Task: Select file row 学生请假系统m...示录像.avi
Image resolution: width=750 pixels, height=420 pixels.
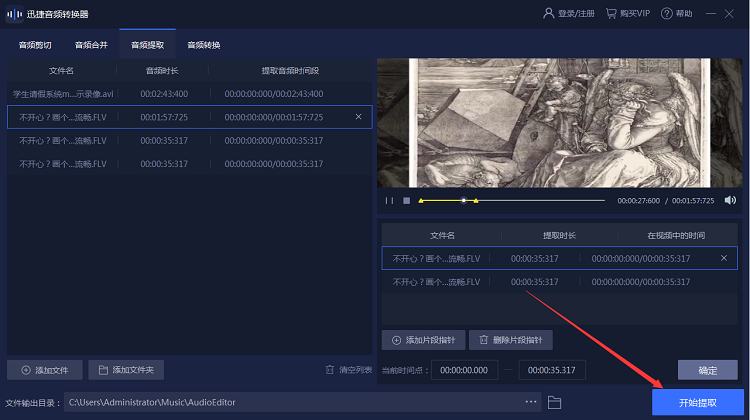Action: pos(189,94)
